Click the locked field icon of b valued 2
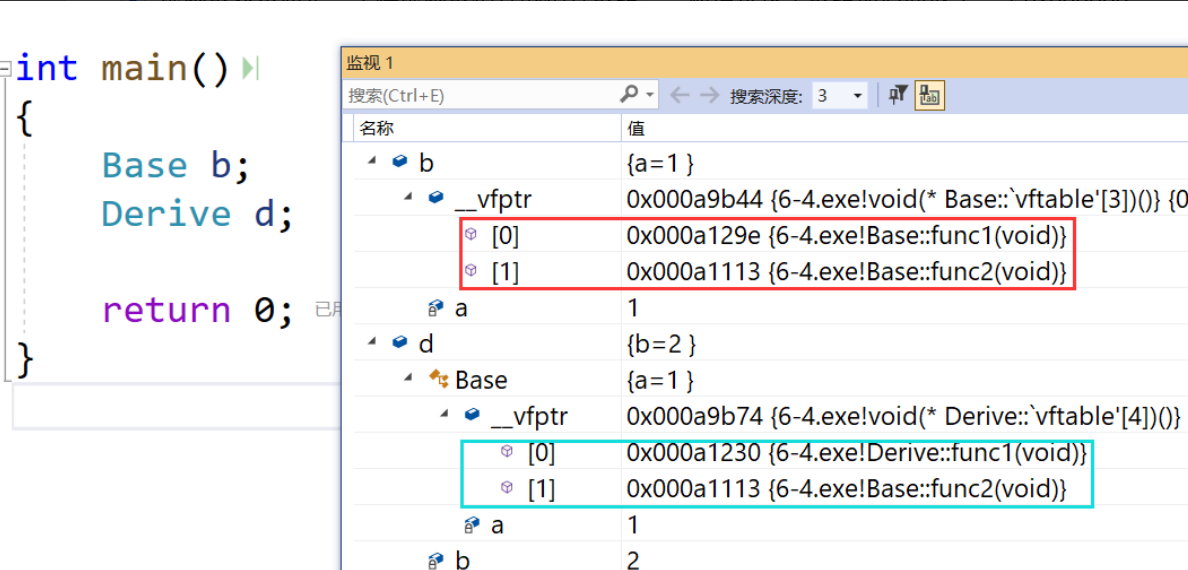The height and width of the screenshot is (570, 1188). coord(436,561)
